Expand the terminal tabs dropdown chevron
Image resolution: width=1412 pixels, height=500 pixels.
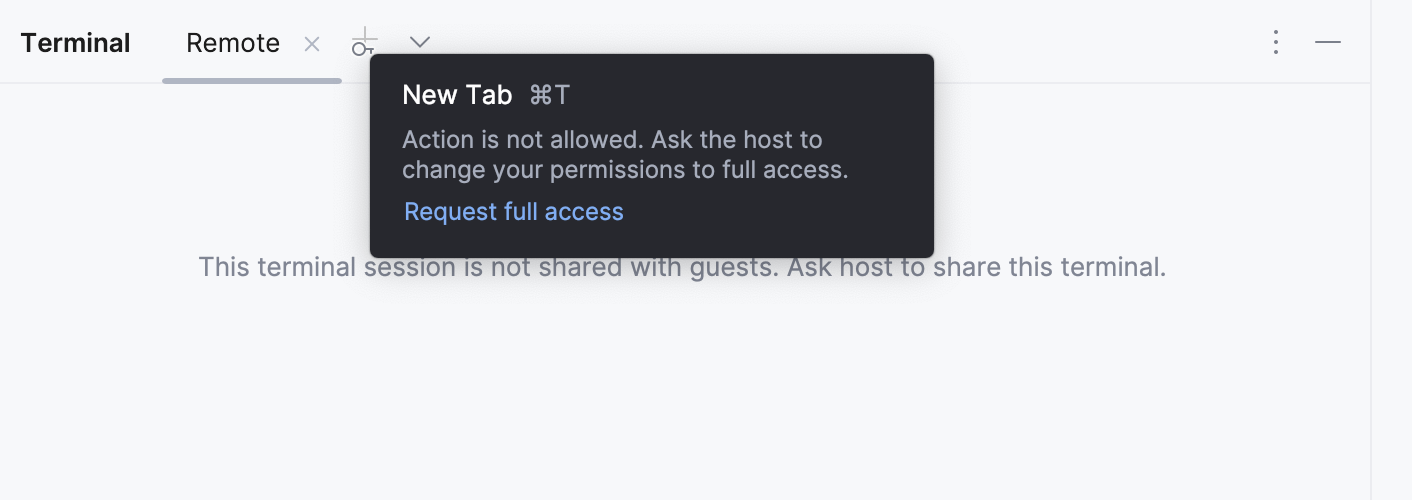420,42
